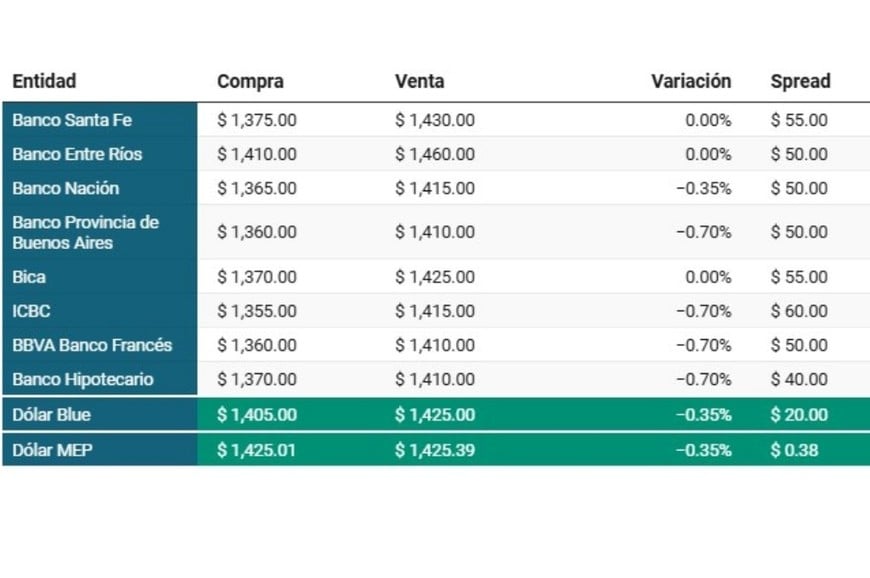Select the Banco Santa Fe row label

72,120
